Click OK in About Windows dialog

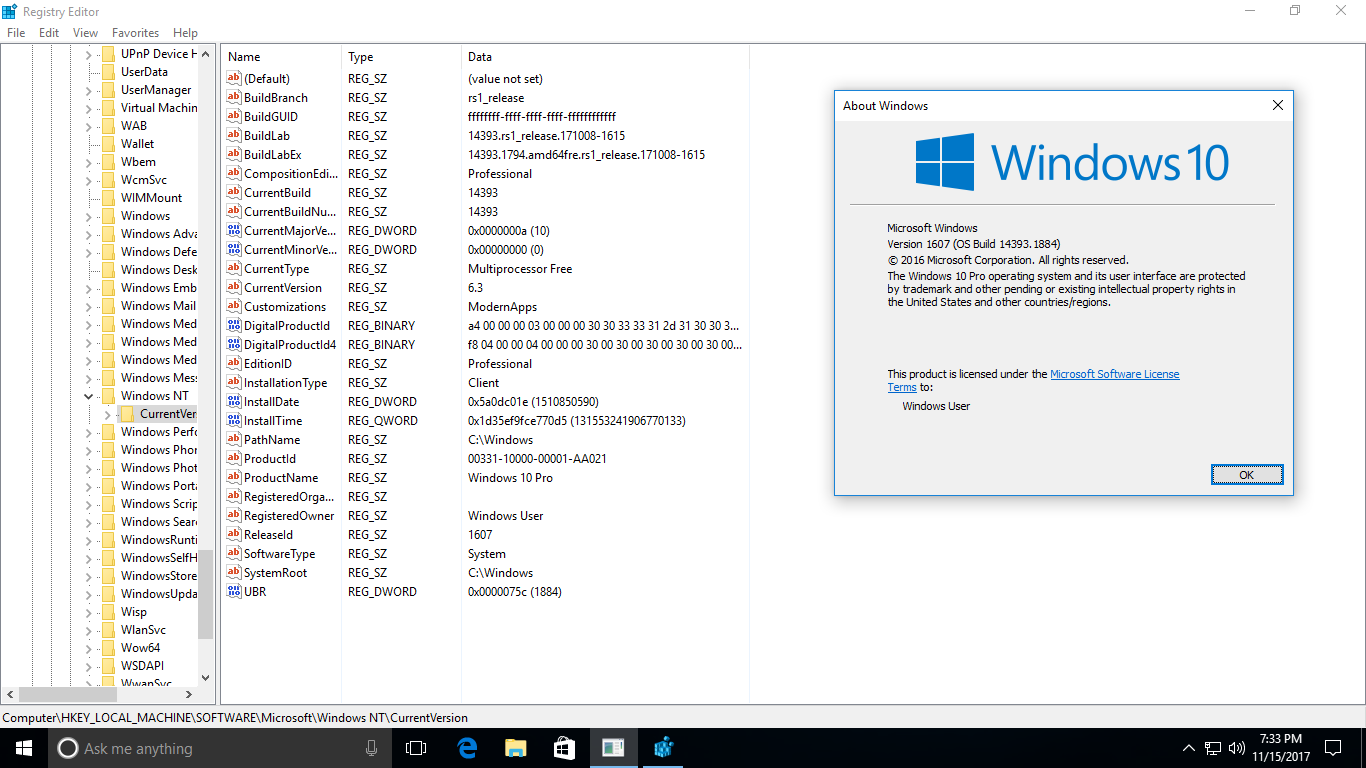(x=1246, y=475)
